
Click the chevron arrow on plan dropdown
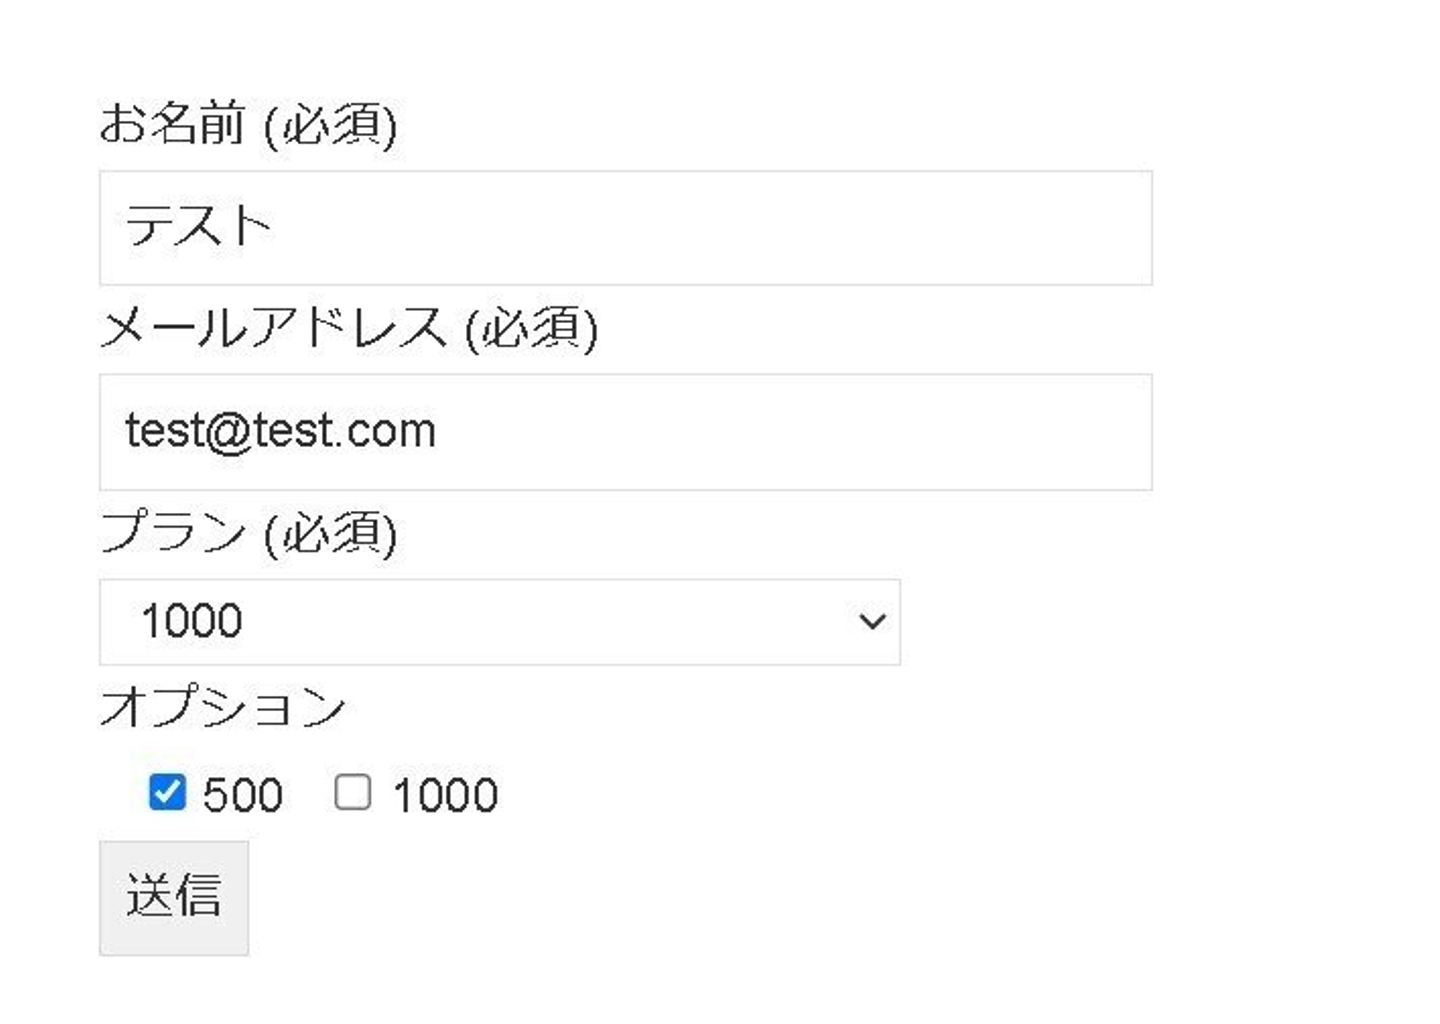point(872,621)
